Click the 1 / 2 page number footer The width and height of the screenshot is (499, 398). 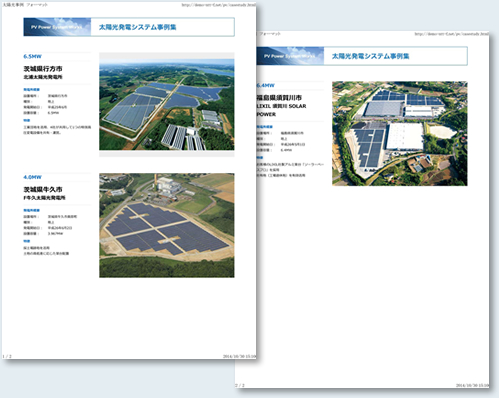click(x=7, y=356)
